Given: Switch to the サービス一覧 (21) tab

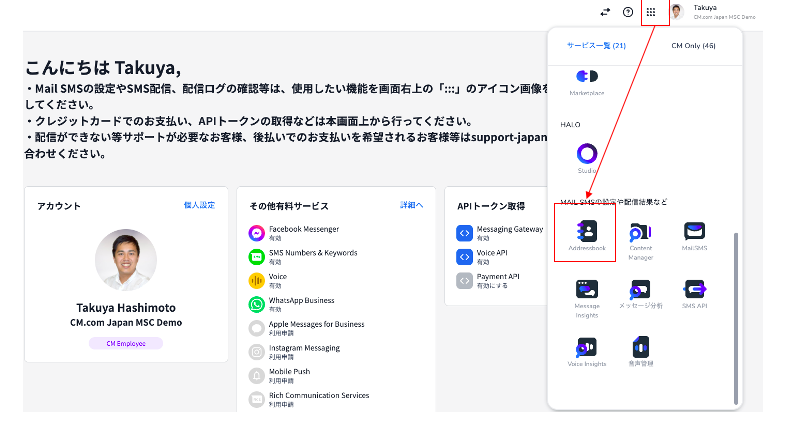Looking at the screenshot, I should click(x=596, y=46).
